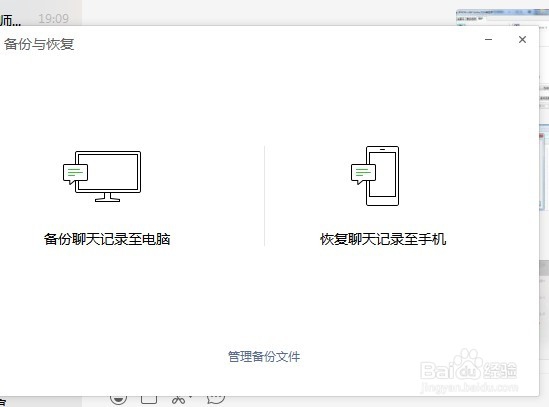This screenshot has width=549, height=407.
Task: Select 恢复聊天记录至手机 option
Action: [x=383, y=239]
